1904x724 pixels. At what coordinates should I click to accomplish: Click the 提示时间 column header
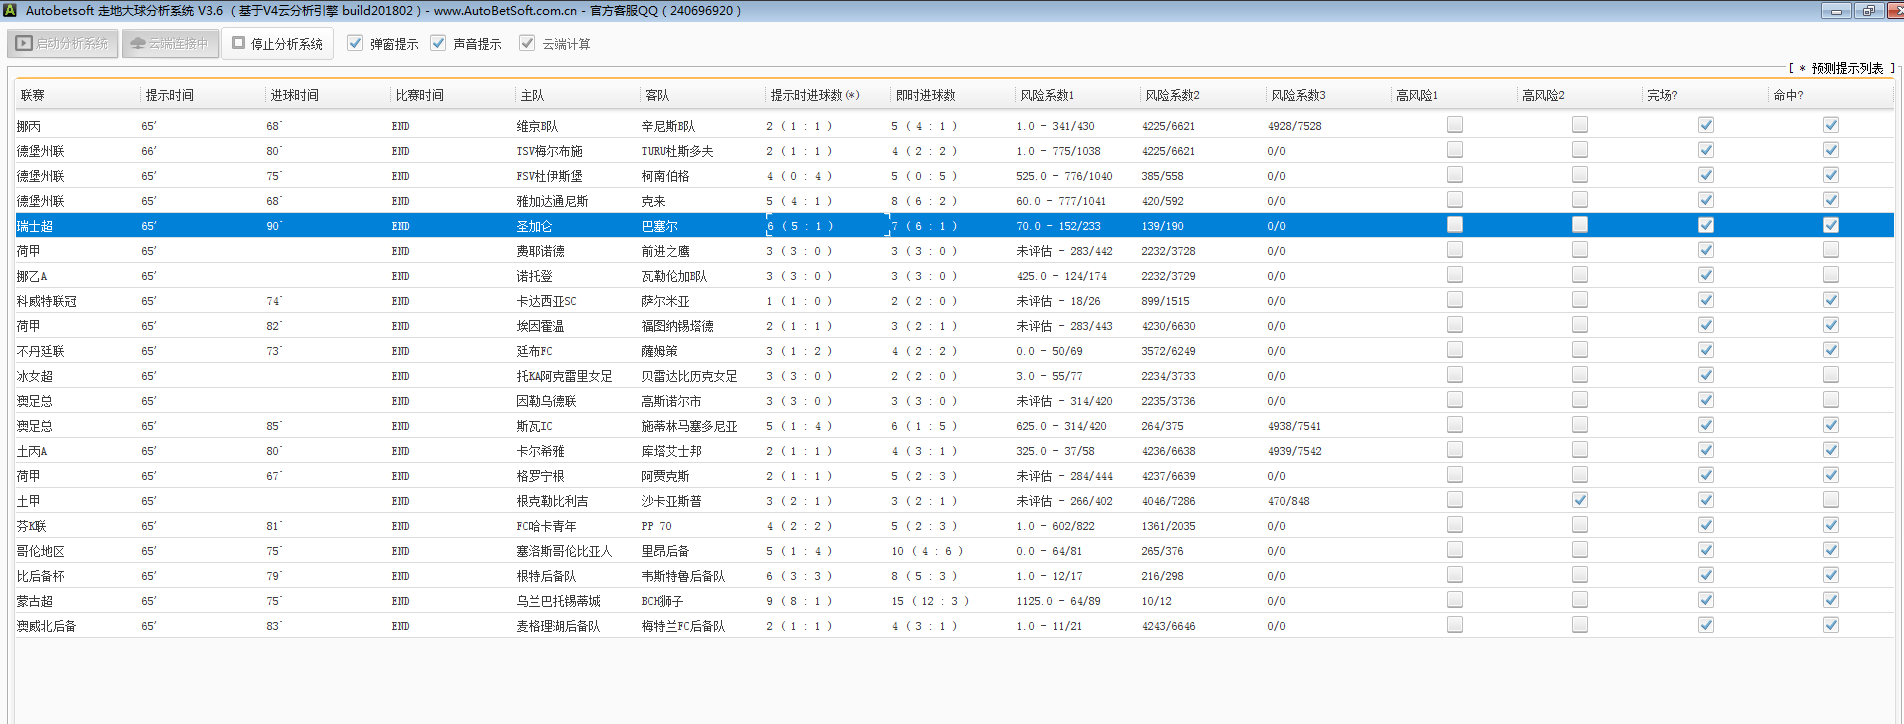[169, 95]
